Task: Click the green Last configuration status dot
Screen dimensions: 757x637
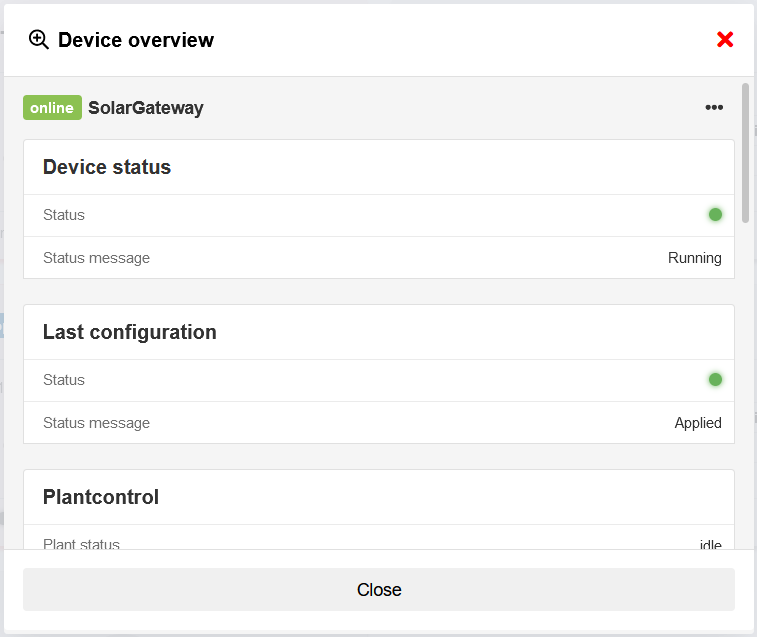Action: (x=715, y=379)
